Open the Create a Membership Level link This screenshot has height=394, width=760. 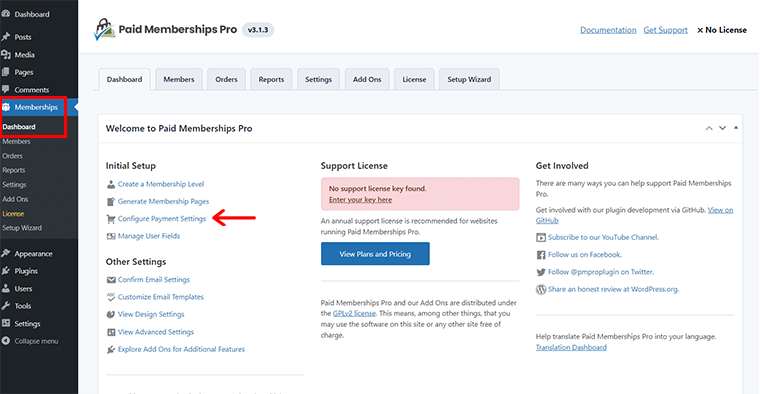point(161,184)
